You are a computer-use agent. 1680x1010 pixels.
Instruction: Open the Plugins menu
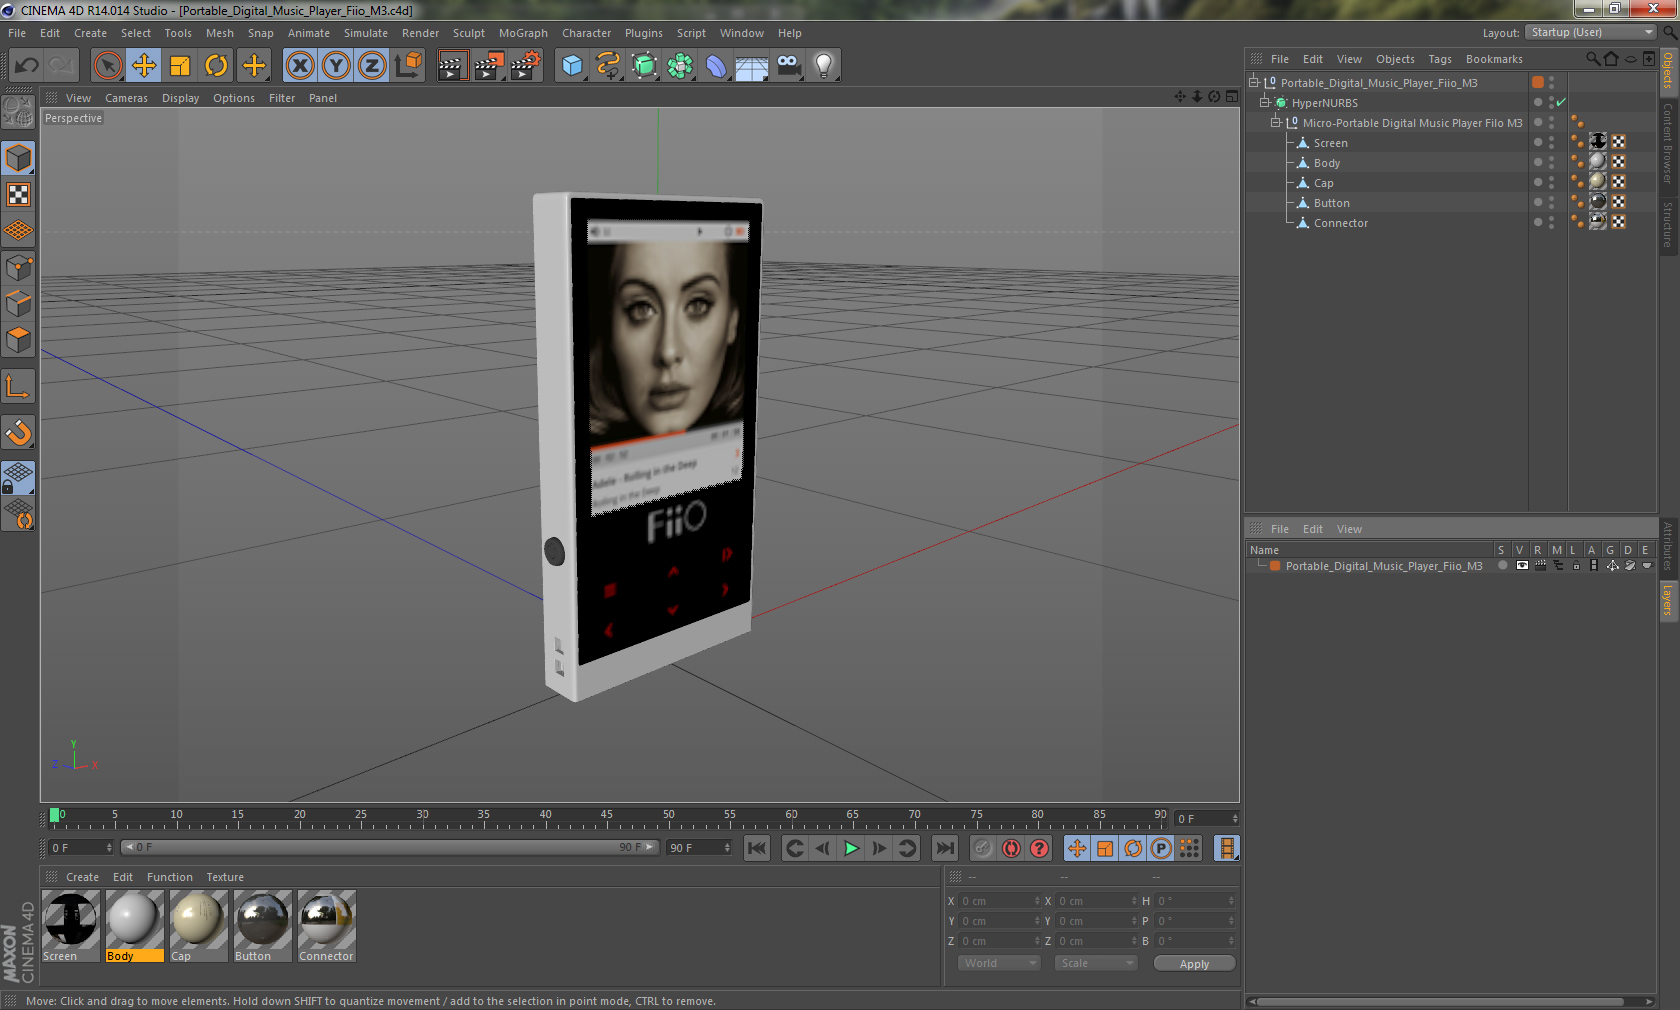tap(644, 33)
